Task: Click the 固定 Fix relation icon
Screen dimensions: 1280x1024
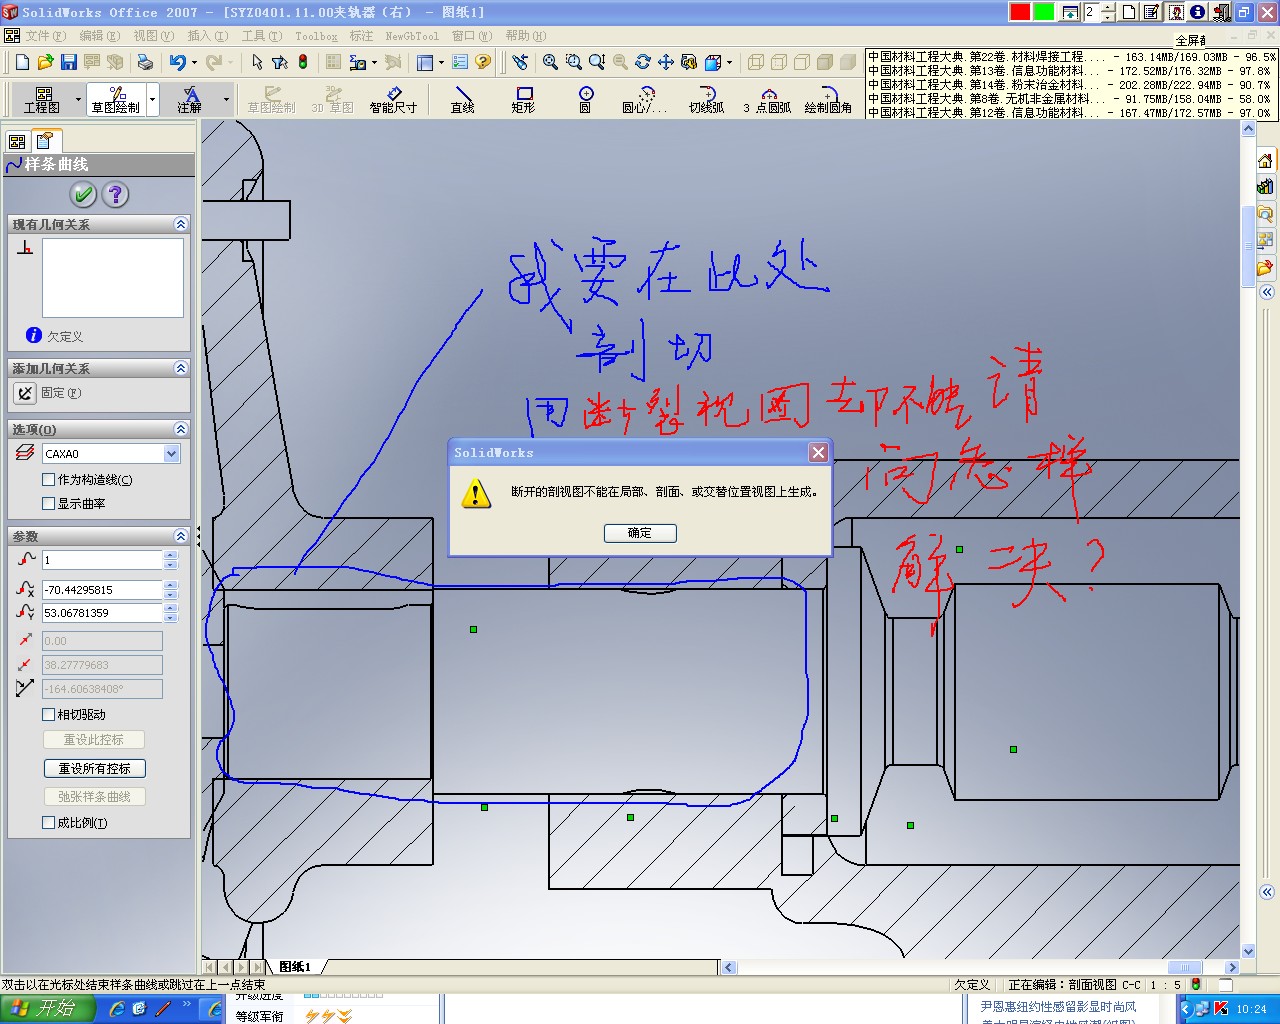Action: click(x=25, y=393)
